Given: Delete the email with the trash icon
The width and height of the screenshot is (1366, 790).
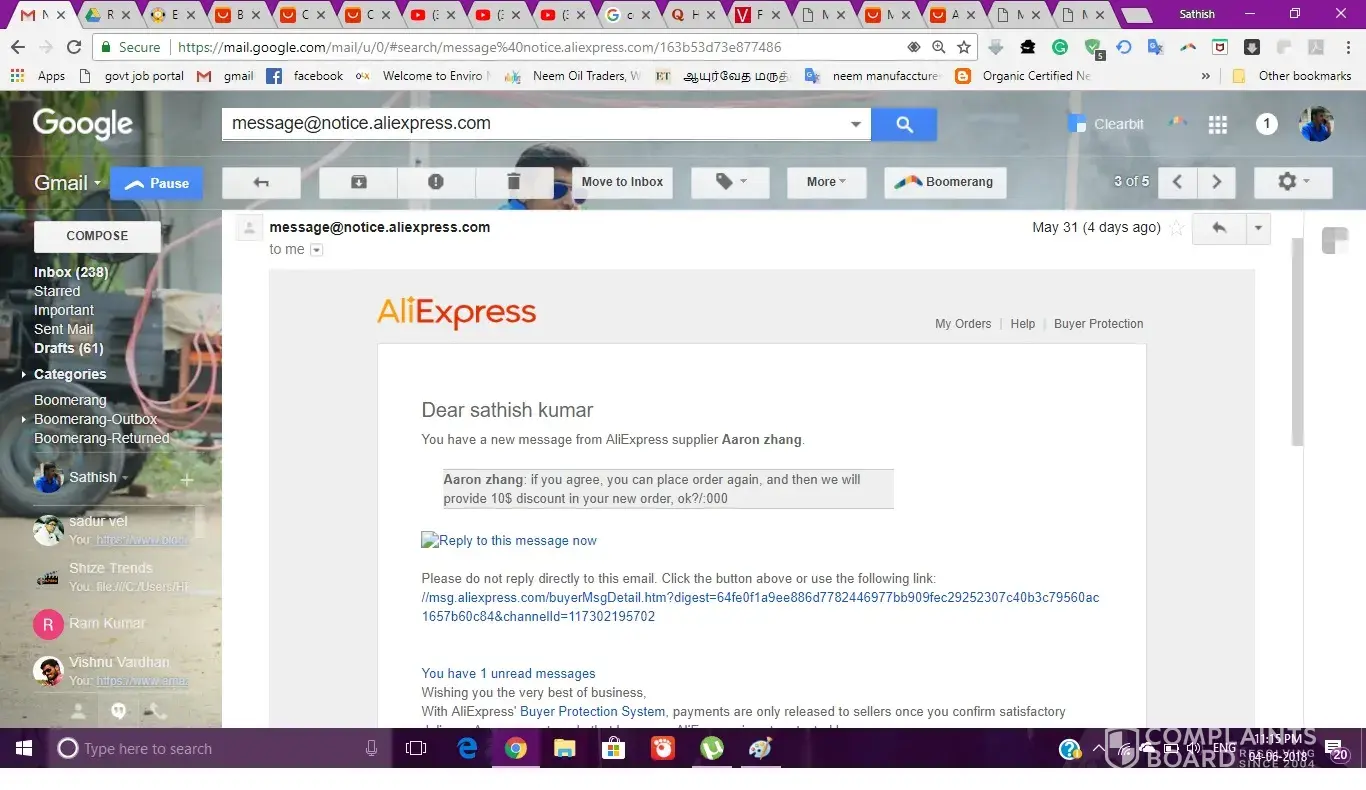Looking at the screenshot, I should [514, 182].
